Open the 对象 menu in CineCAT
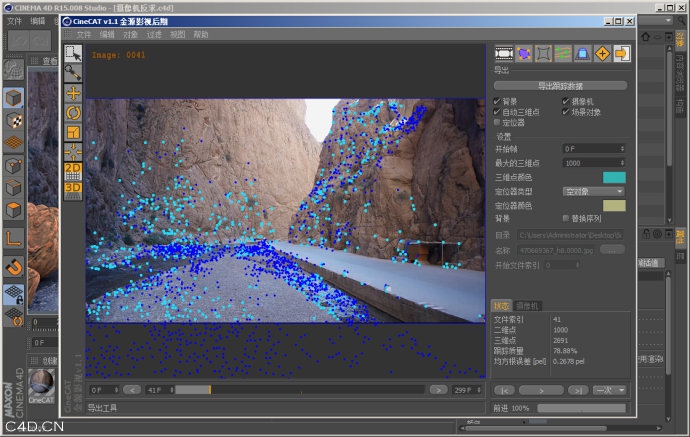 pos(131,35)
